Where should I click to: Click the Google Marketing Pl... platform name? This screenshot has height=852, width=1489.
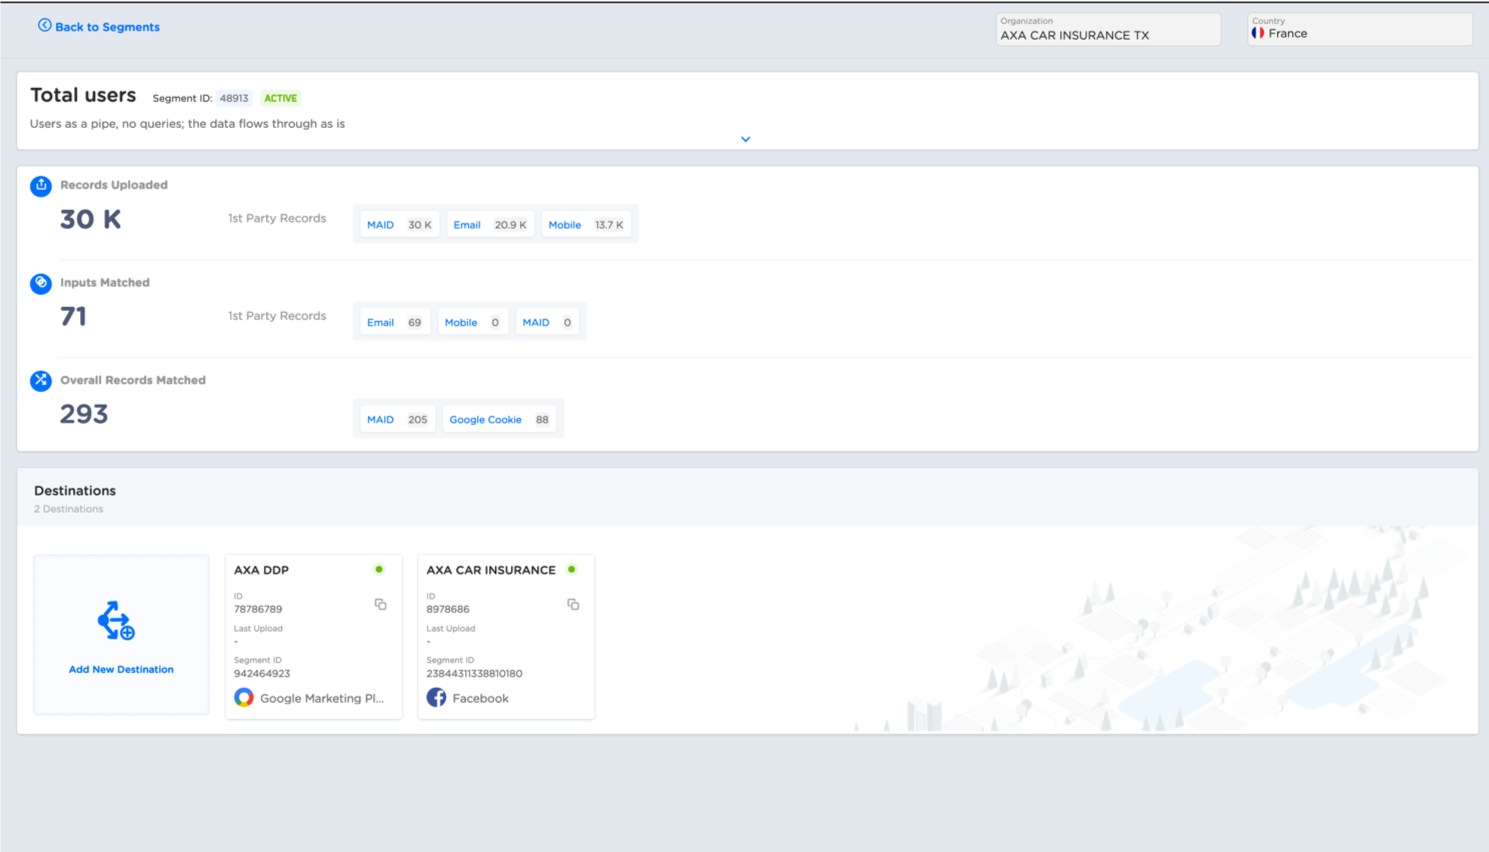click(x=322, y=699)
